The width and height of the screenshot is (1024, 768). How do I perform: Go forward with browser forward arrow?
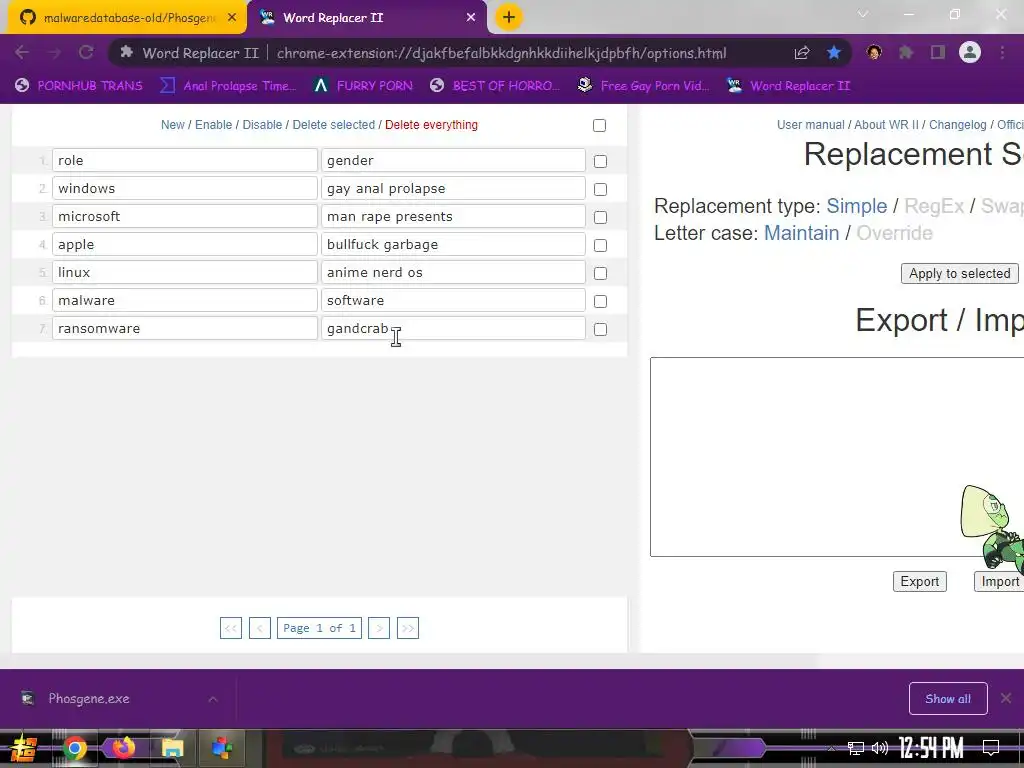(54, 53)
